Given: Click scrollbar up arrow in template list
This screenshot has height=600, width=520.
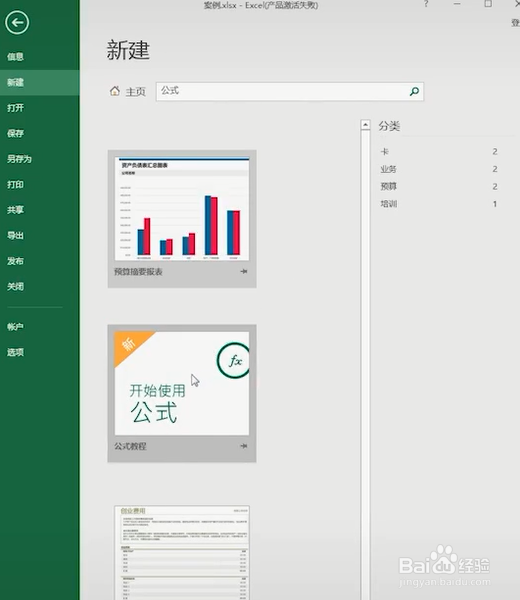Looking at the screenshot, I should tap(365, 125).
